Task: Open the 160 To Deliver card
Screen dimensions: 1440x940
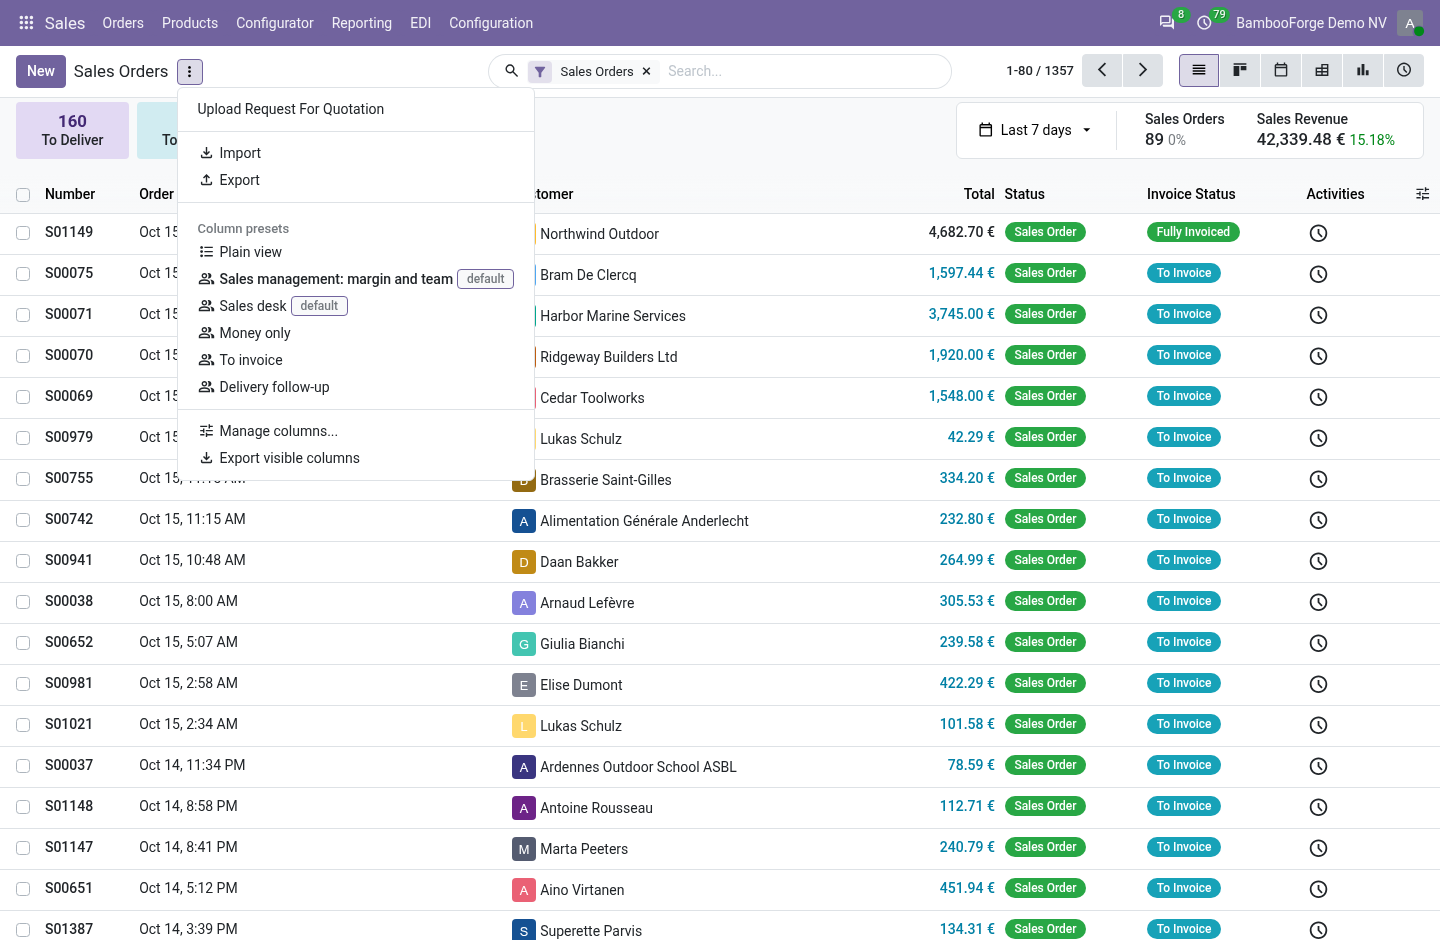Action: [x=72, y=130]
